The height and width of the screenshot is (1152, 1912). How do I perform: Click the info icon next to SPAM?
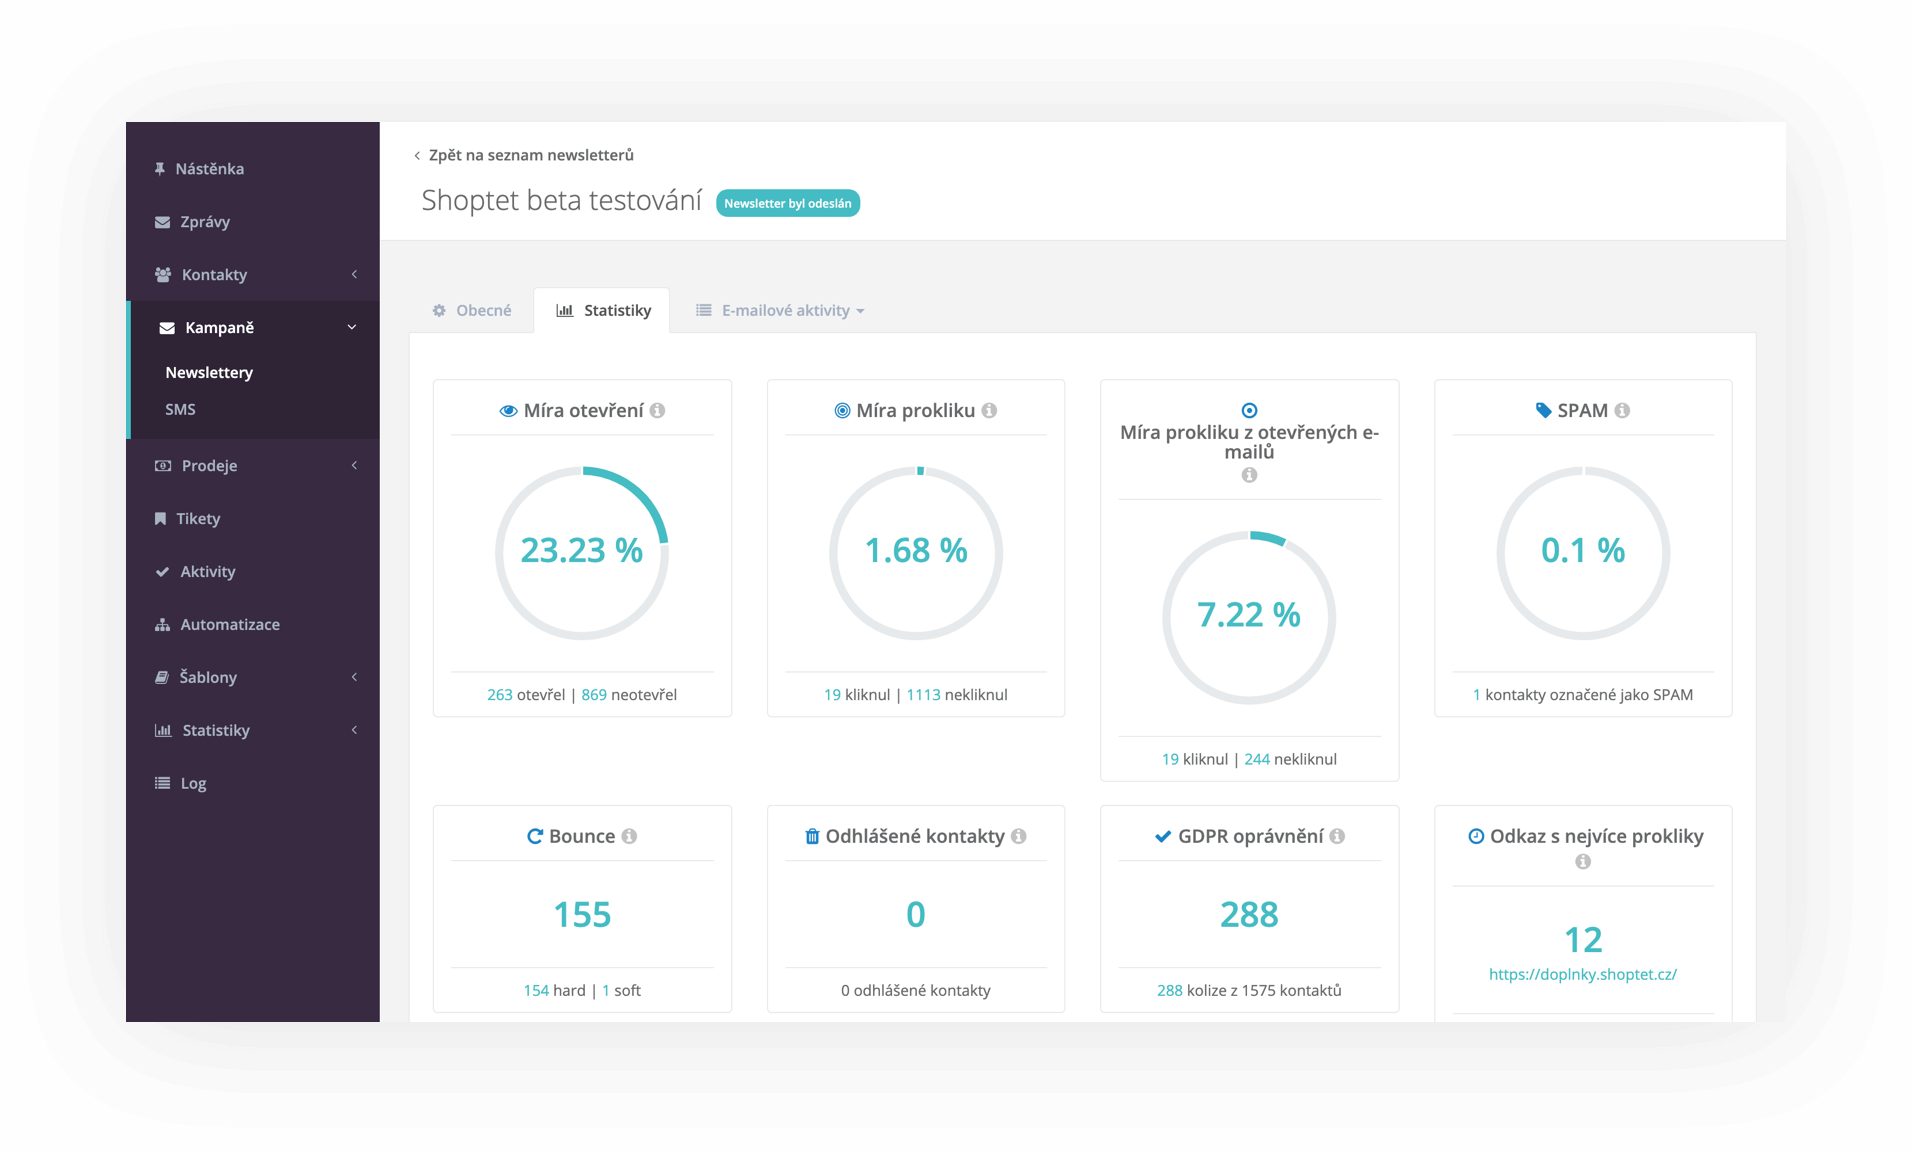coord(1622,411)
